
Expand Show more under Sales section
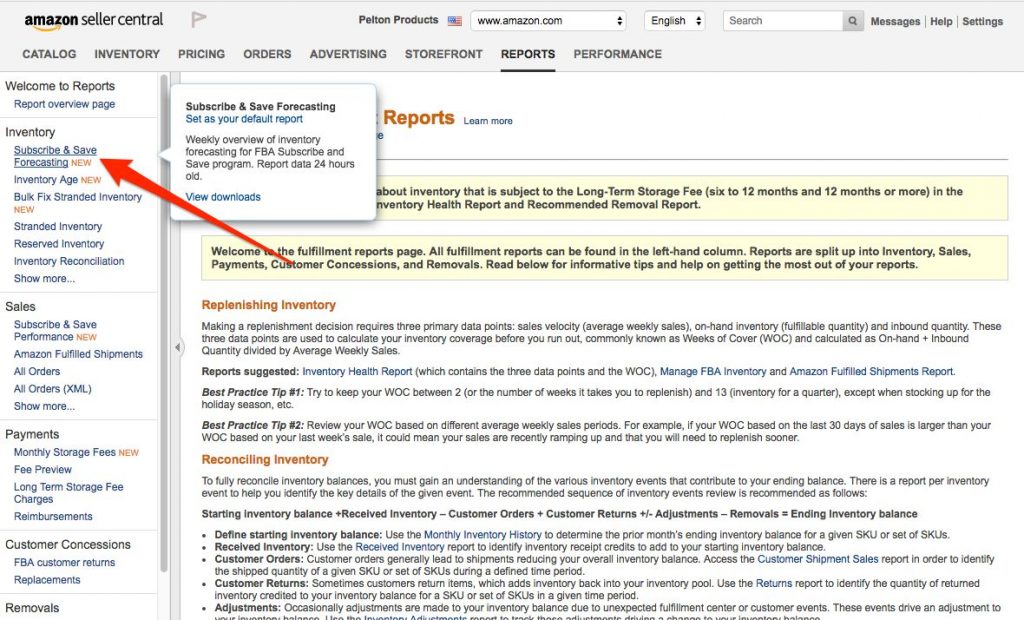coord(44,406)
